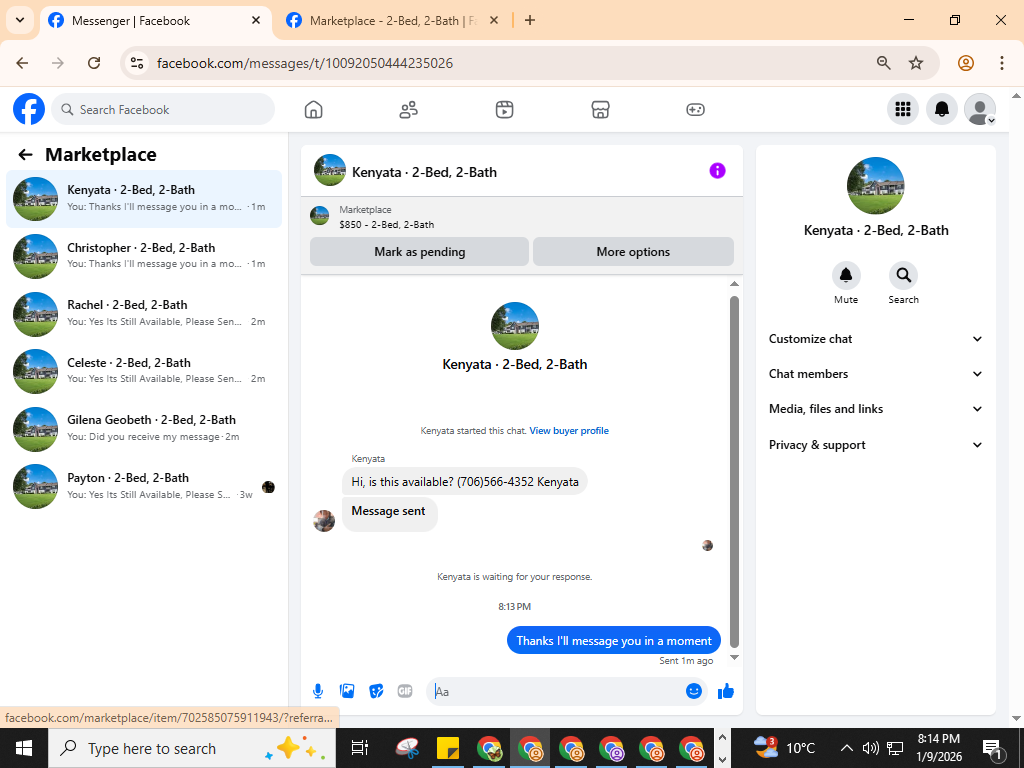This screenshot has height=768, width=1024.
Task: Open the Marketplace storefront icon in top navigation
Action: coord(600,109)
